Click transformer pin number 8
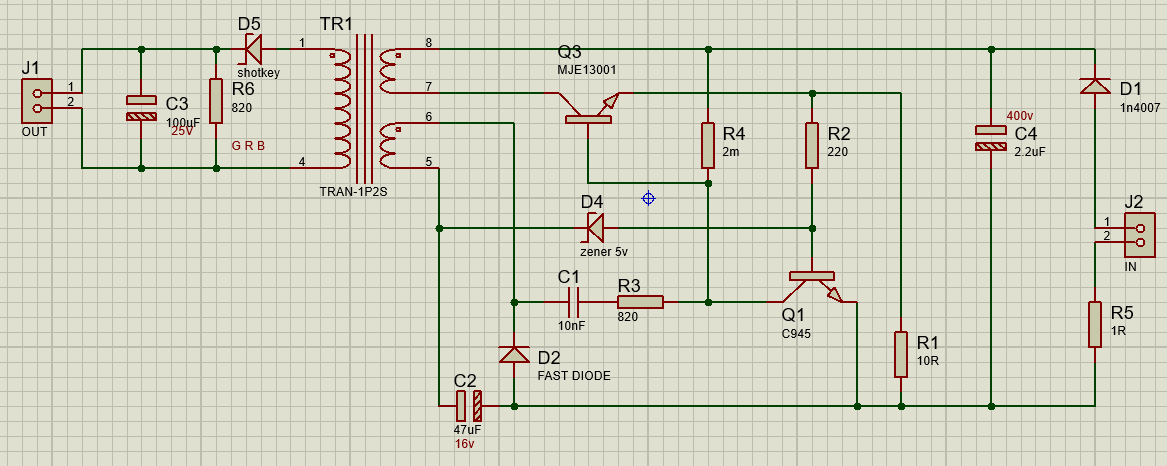 click(428, 42)
